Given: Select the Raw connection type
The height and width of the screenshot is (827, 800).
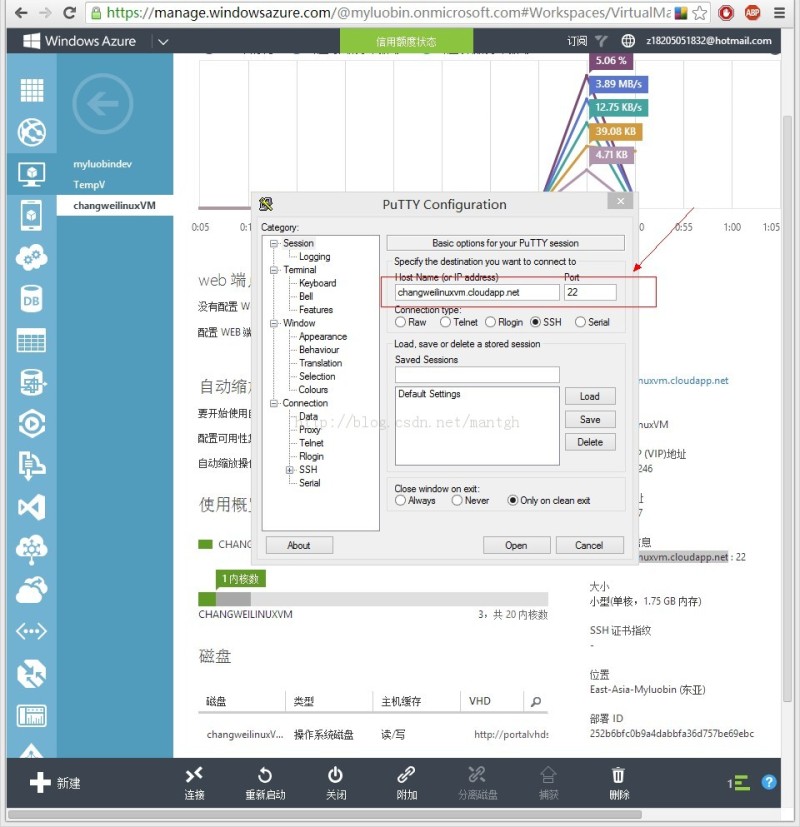Looking at the screenshot, I should tap(401, 322).
